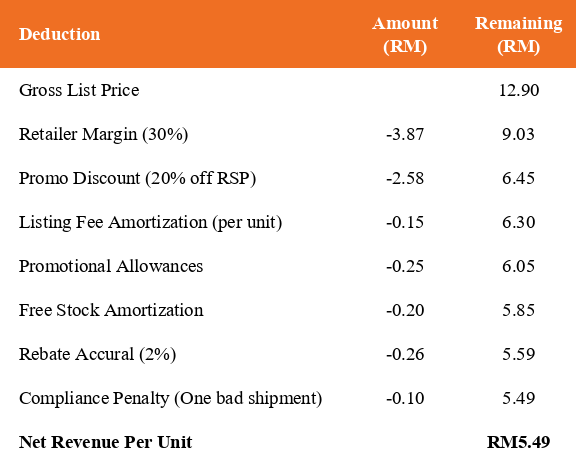Select the Rebate Accural (2%) label
576x464 pixels.
point(97,354)
